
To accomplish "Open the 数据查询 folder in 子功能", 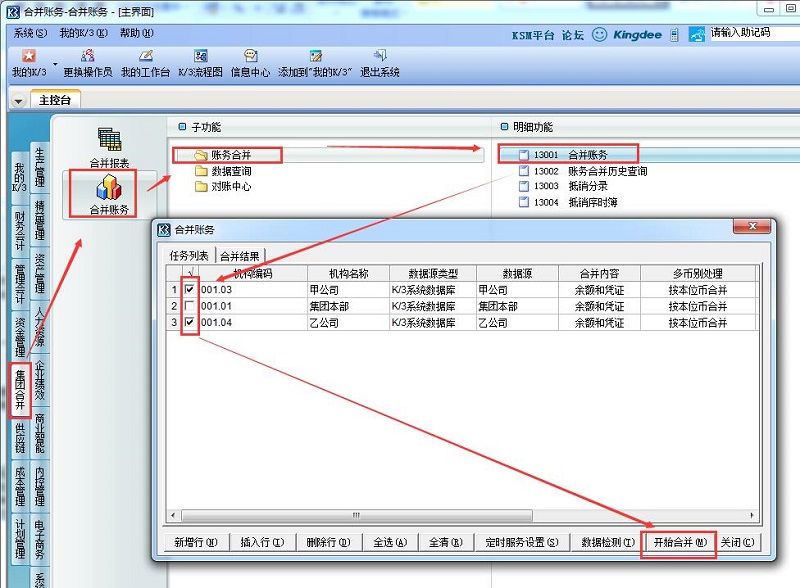I will pos(230,171).
